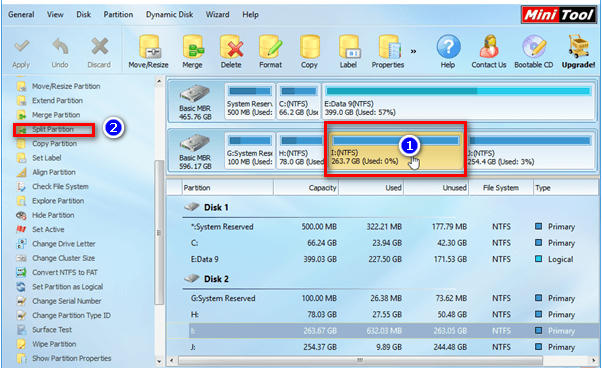
Task: Click horizontal scrollbar of partition table
Action: [360, 361]
